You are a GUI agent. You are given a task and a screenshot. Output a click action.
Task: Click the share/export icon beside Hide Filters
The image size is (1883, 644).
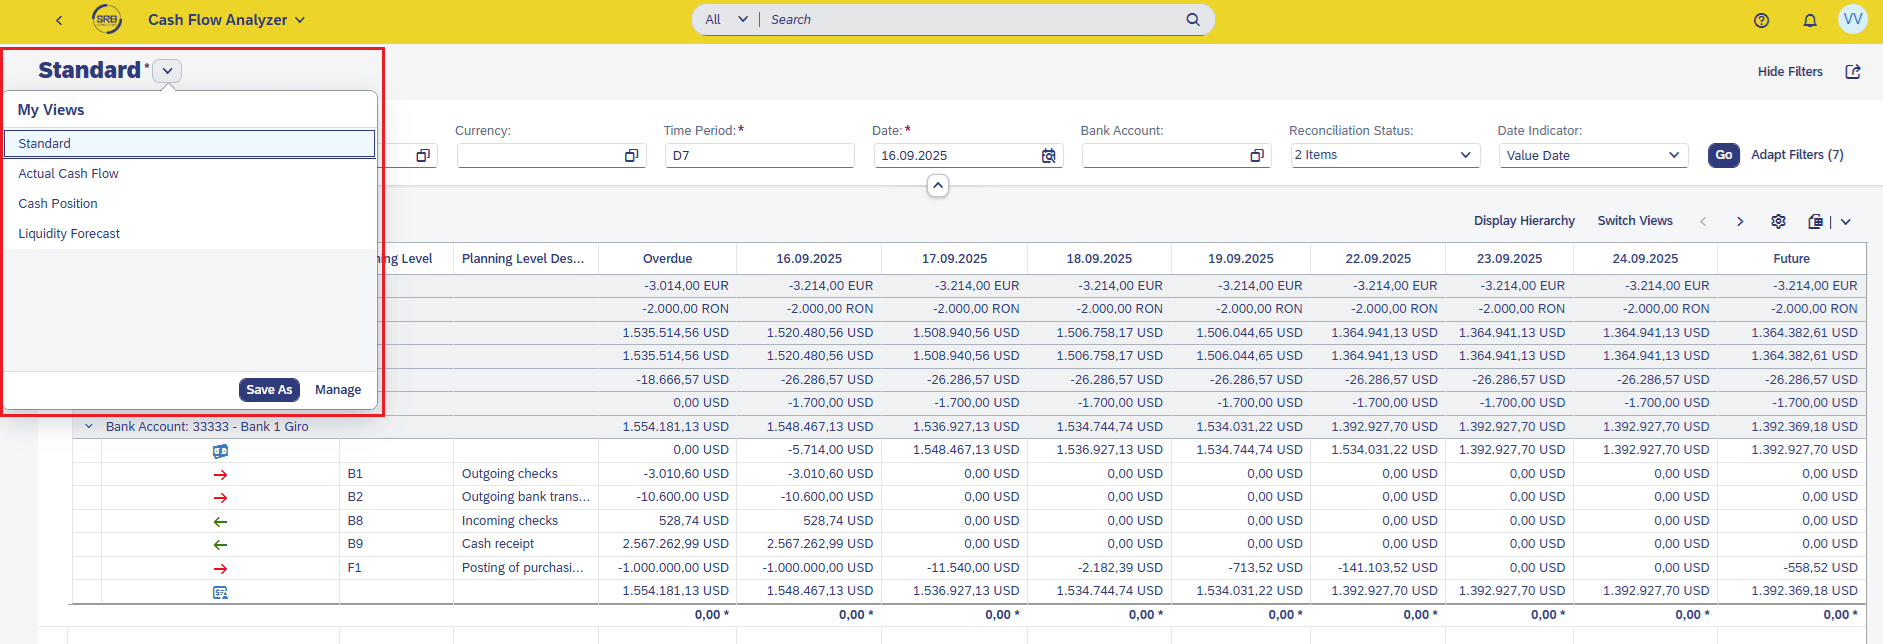(x=1852, y=72)
